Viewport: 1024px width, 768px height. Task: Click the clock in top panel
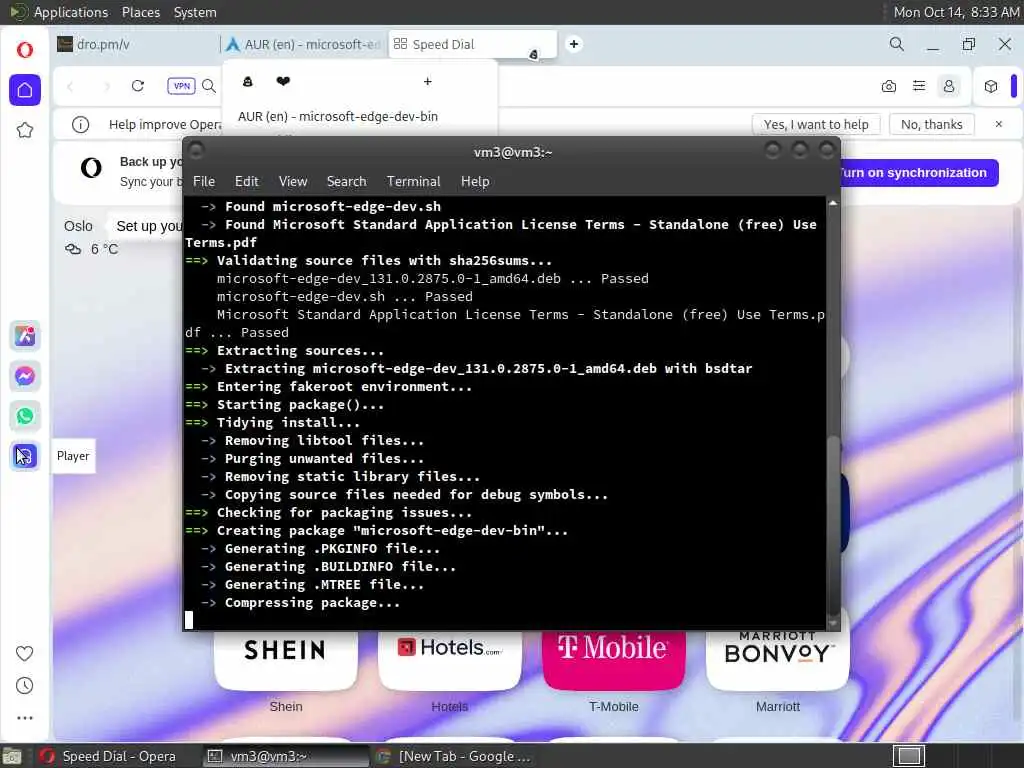(956, 12)
